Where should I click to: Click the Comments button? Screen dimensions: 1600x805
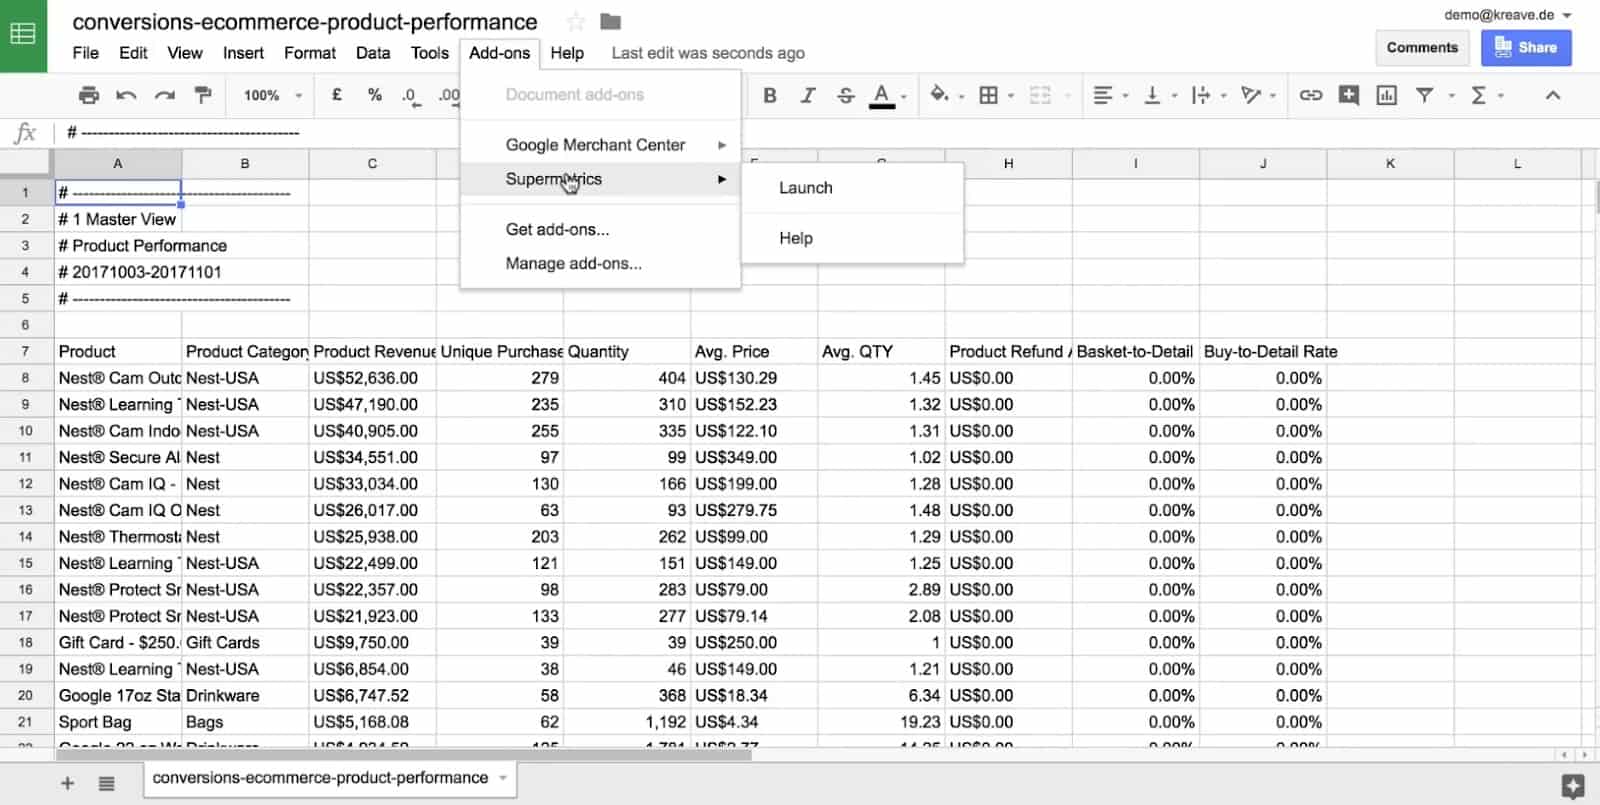pyautogui.click(x=1422, y=47)
